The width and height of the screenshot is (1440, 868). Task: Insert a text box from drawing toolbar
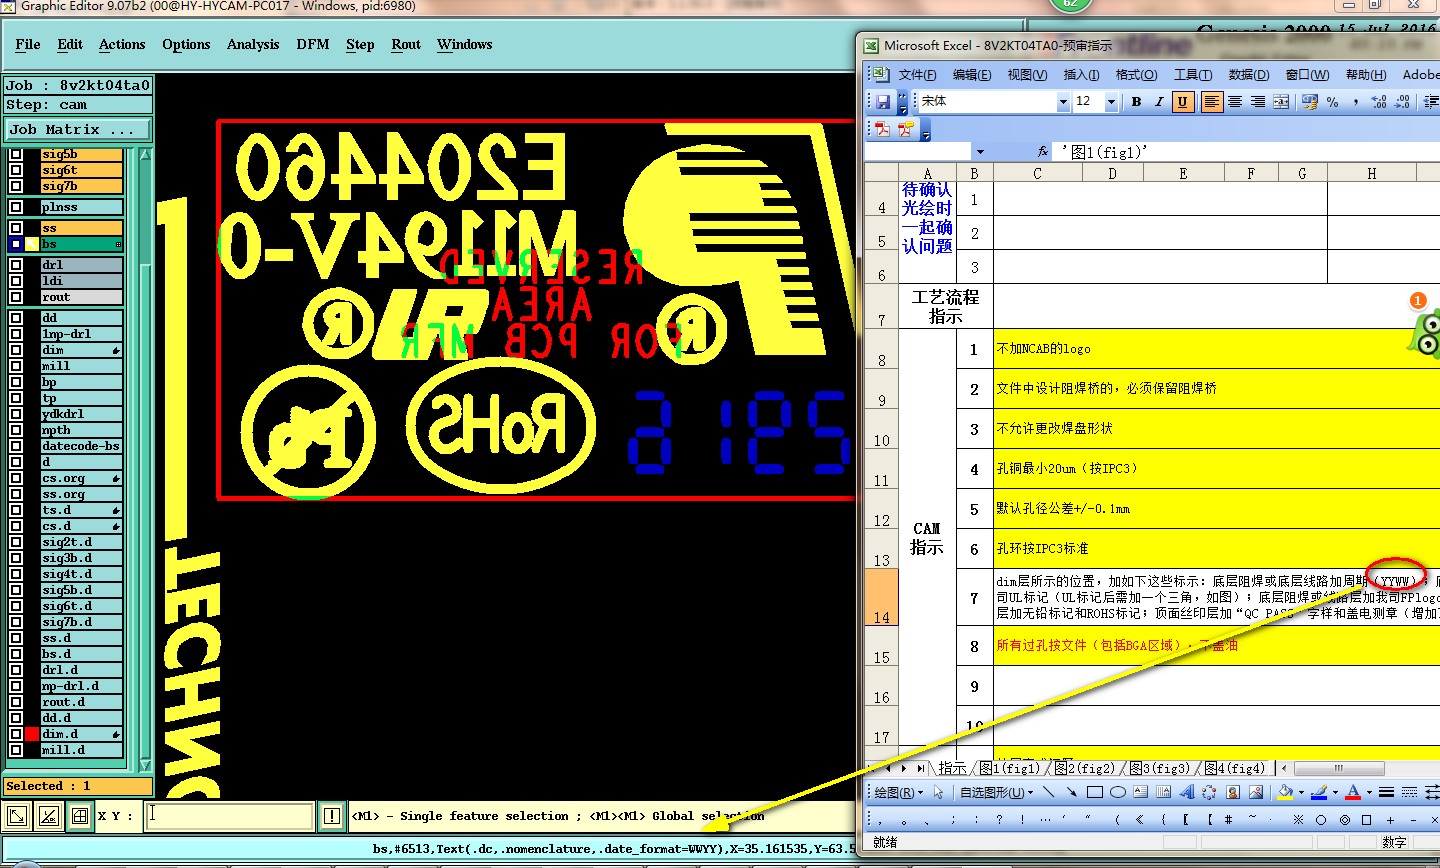coord(1140,792)
